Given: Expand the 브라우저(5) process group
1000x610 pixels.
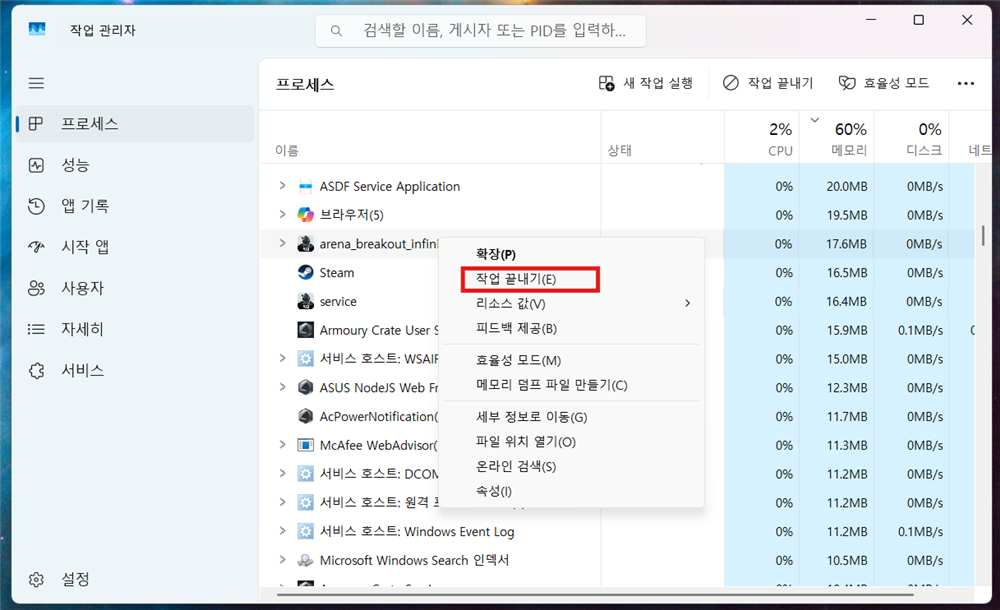Looking at the screenshot, I should point(282,214).
